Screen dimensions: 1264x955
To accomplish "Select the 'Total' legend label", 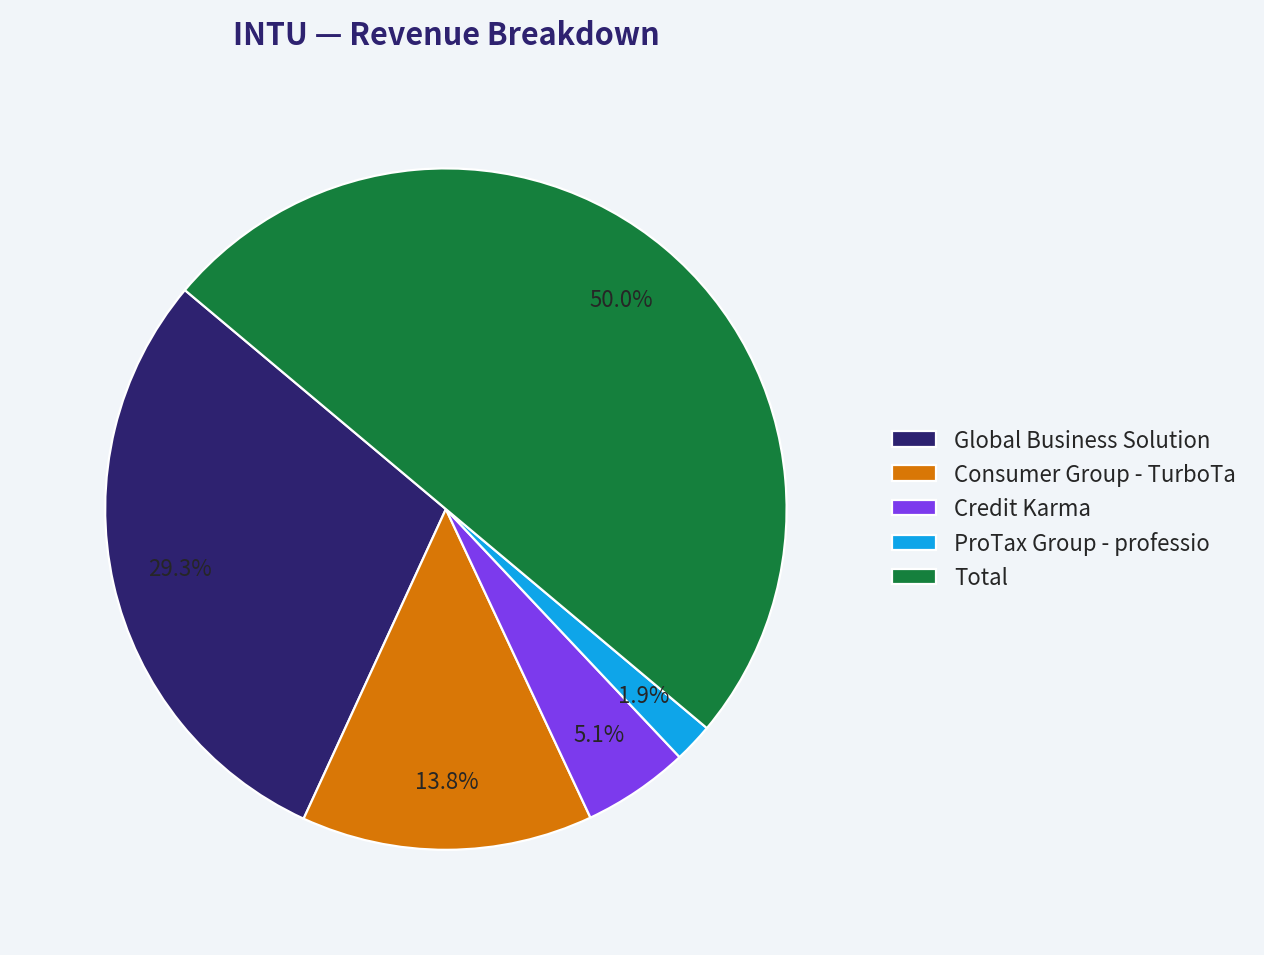I will (981, 577).
